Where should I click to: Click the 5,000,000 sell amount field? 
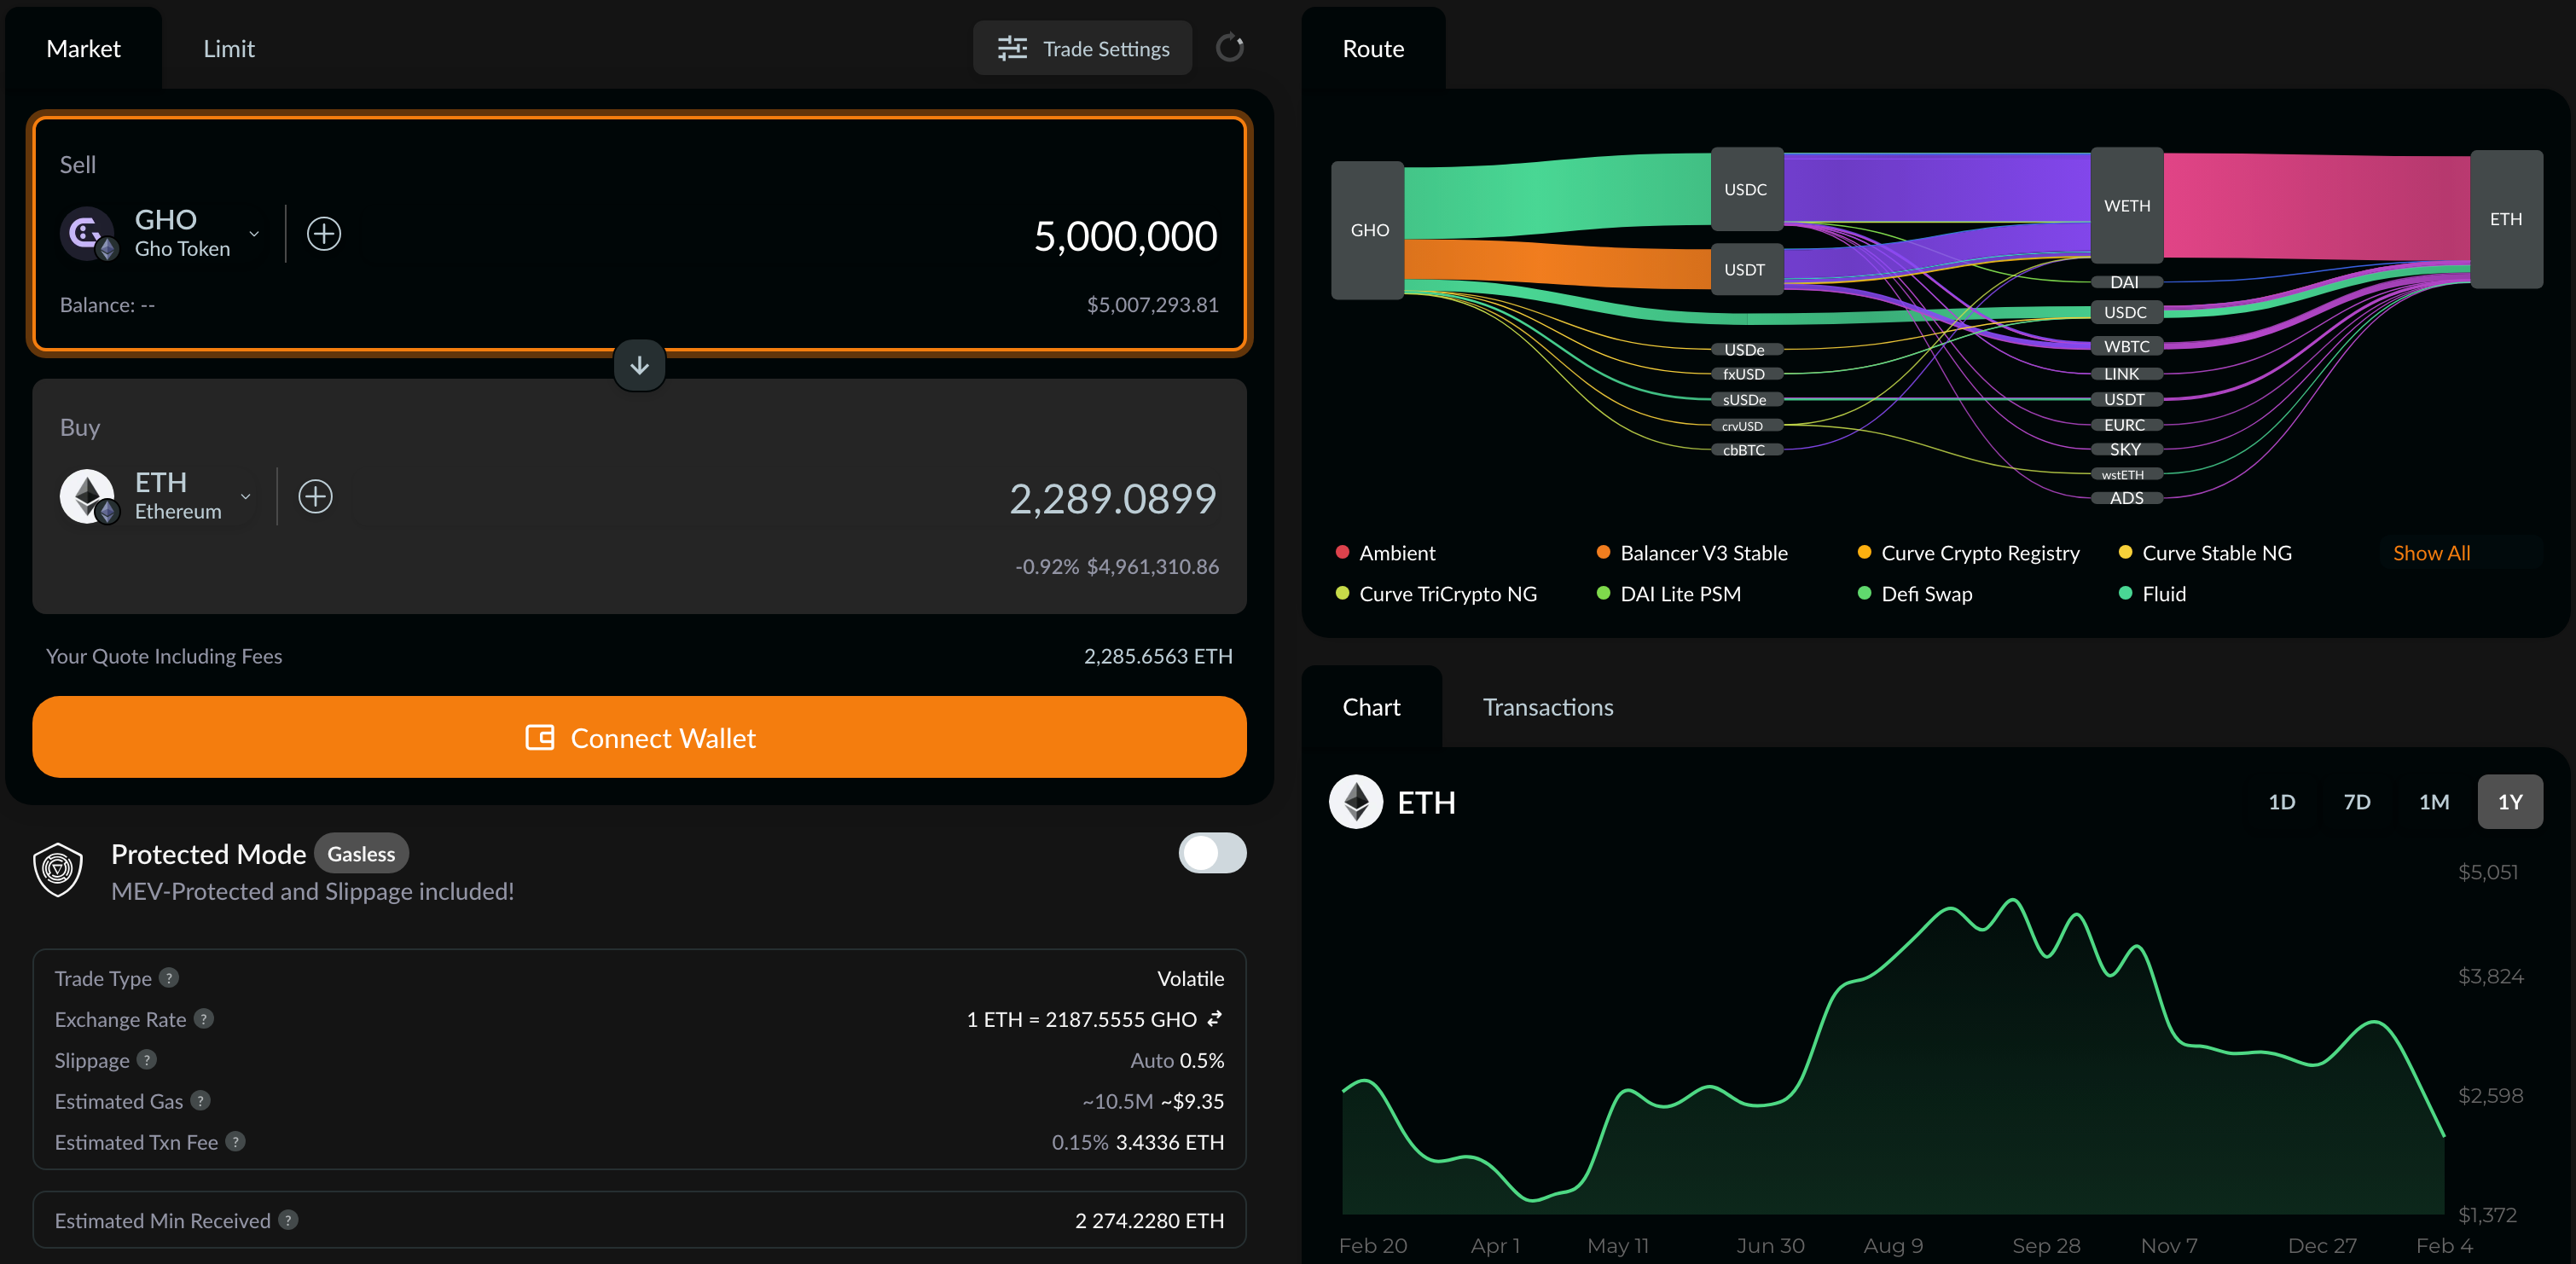[x=1124, y=236]
